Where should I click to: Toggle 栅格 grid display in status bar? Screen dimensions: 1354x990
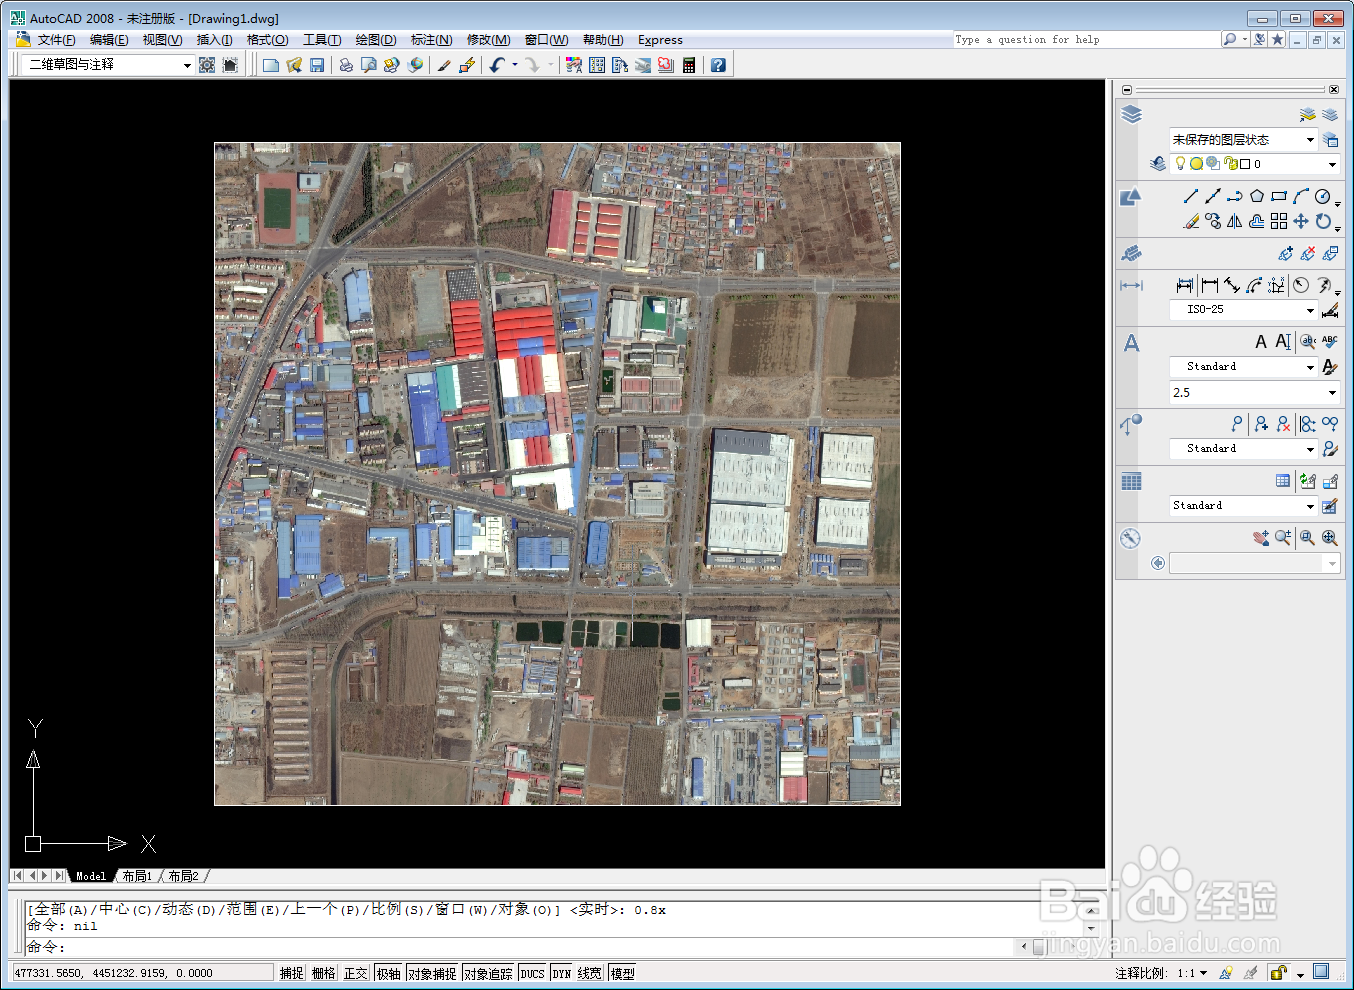point(324,973)
